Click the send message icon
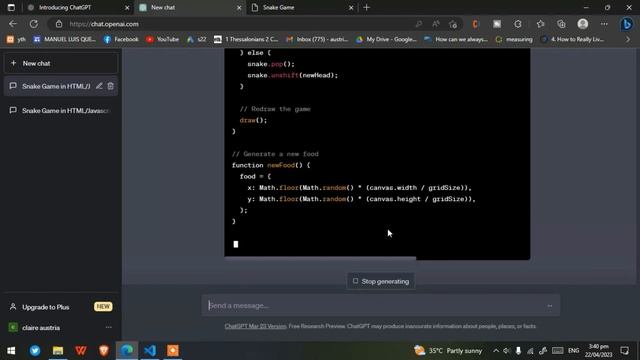The height and width of the screenshot is (360, 640). click(x=550, y=306)
